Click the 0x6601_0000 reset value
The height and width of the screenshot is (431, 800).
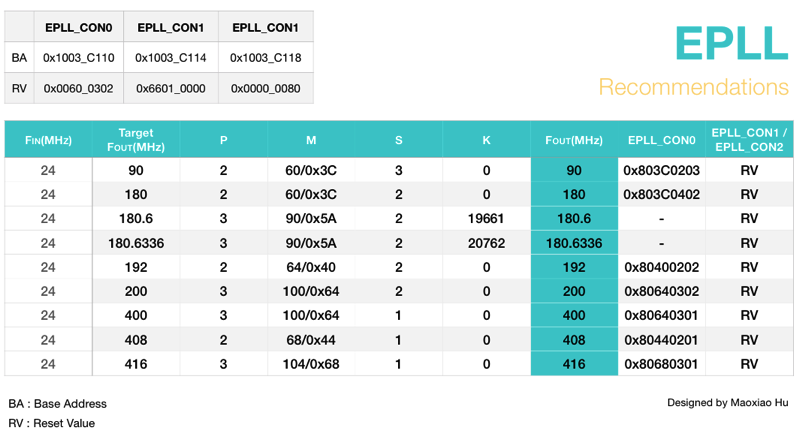click(x=171, y=88)
